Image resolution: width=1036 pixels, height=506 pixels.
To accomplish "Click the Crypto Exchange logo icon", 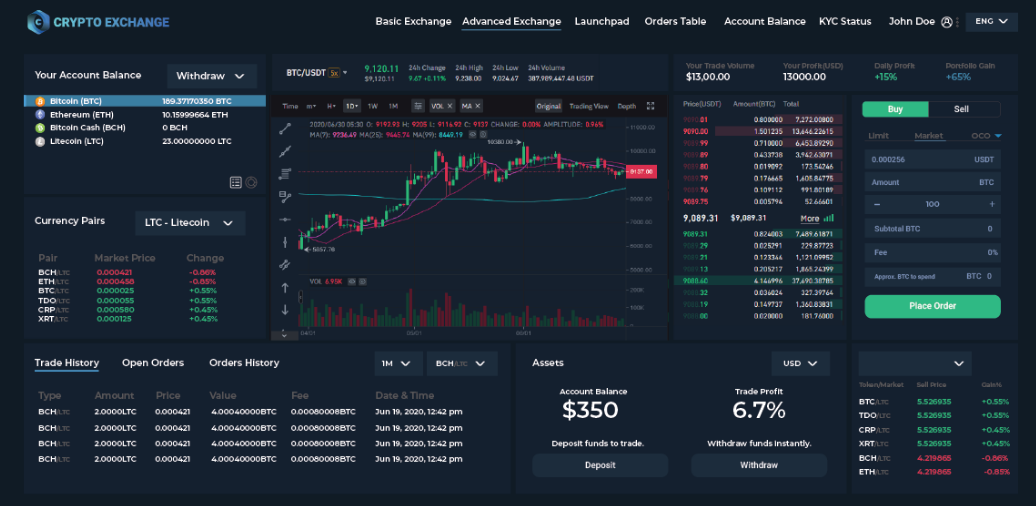I will coord(38,21).
